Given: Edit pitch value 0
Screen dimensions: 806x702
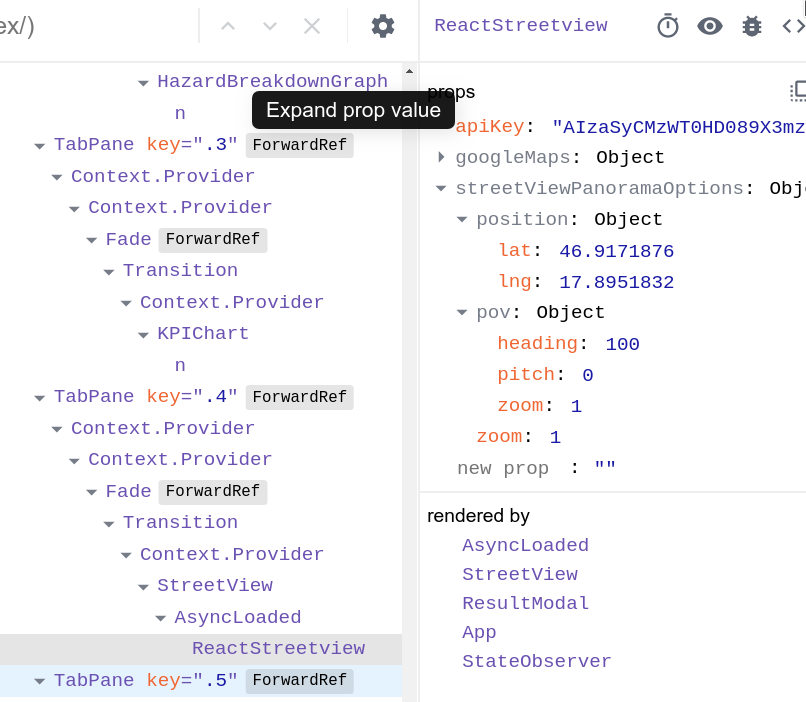Looking at the screenshot, I should tap(588, 375).
